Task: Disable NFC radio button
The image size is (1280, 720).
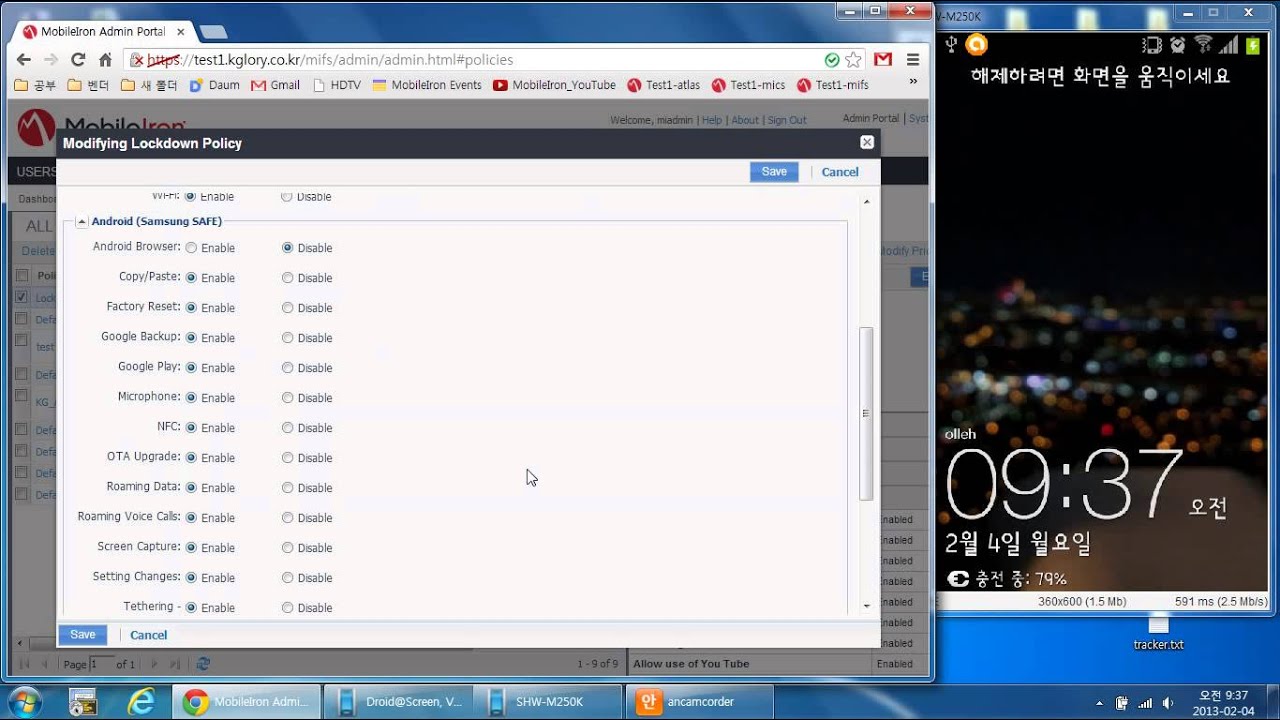Action: 287,428
